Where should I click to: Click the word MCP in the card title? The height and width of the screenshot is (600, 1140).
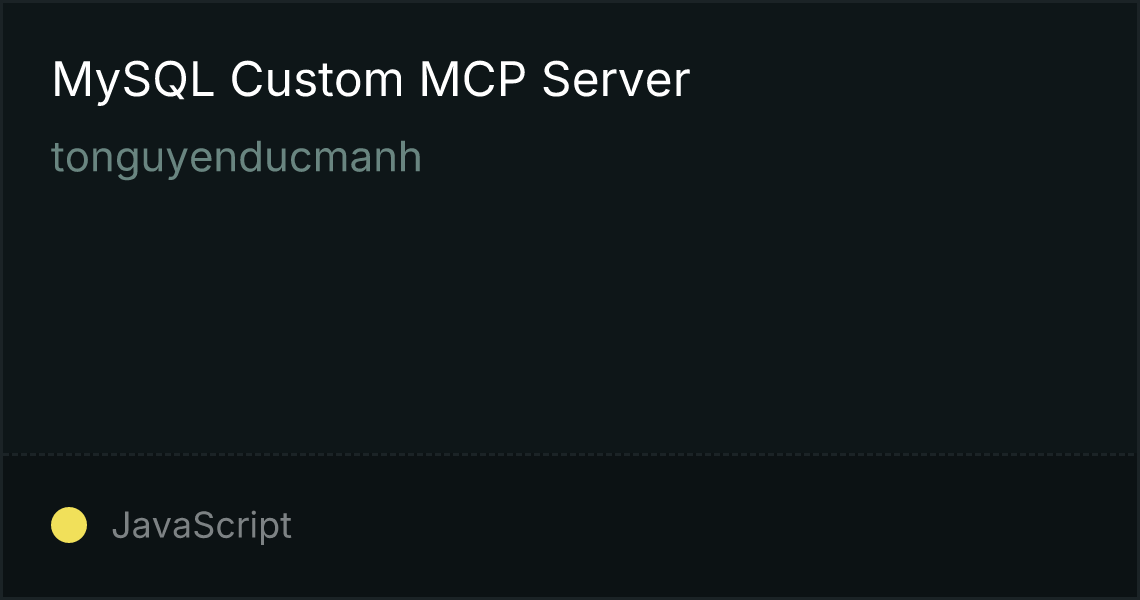coord(473,79)
